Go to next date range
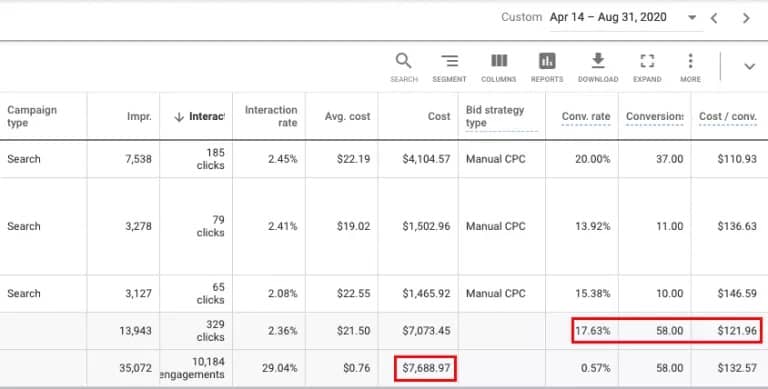This screenshot has width=768, height=389. point(746,18)
